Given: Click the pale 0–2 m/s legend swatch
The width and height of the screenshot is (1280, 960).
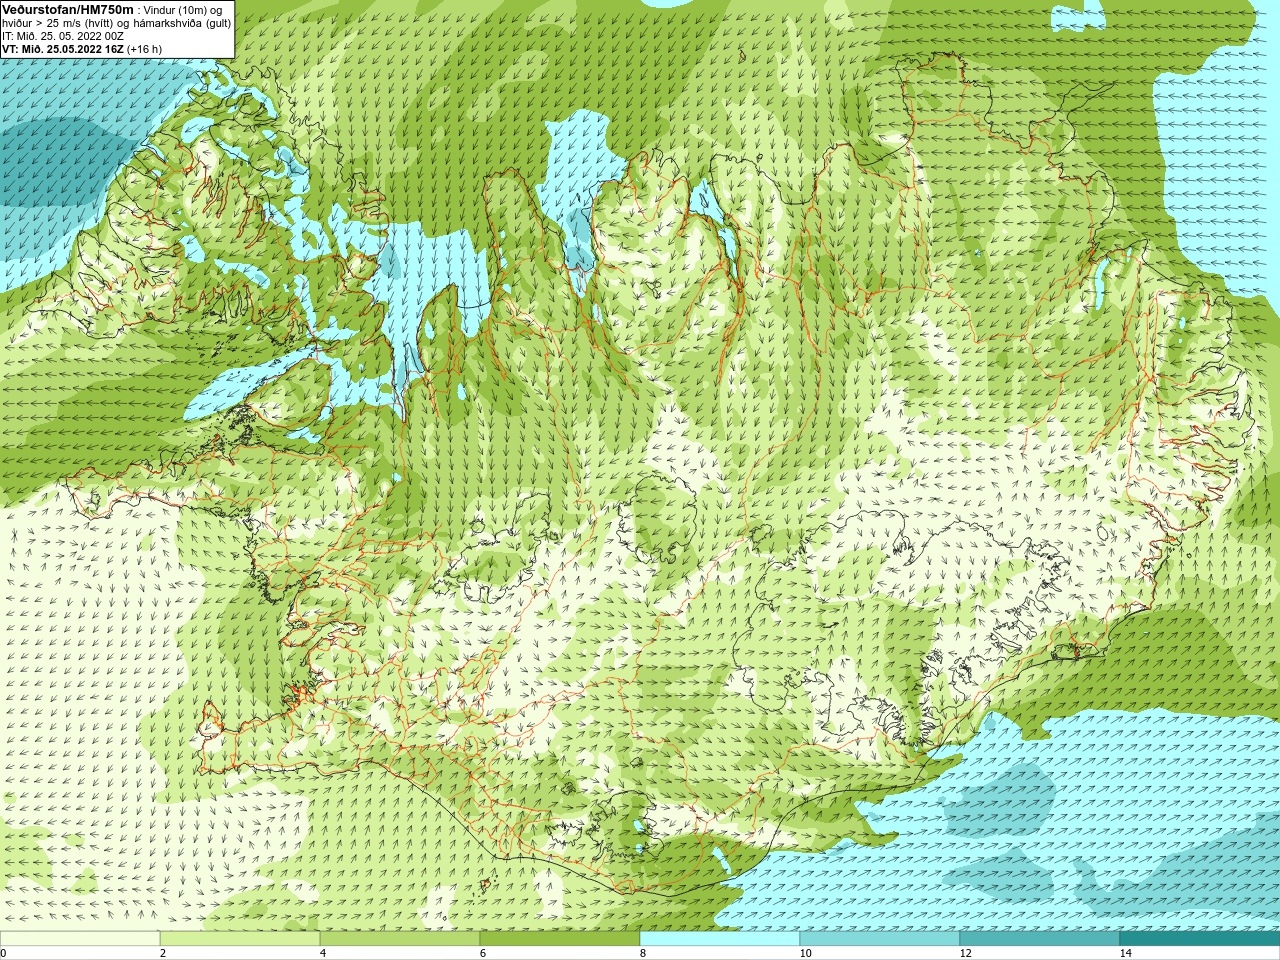Looking at the screenshot, I should click(x=80, y=939).
